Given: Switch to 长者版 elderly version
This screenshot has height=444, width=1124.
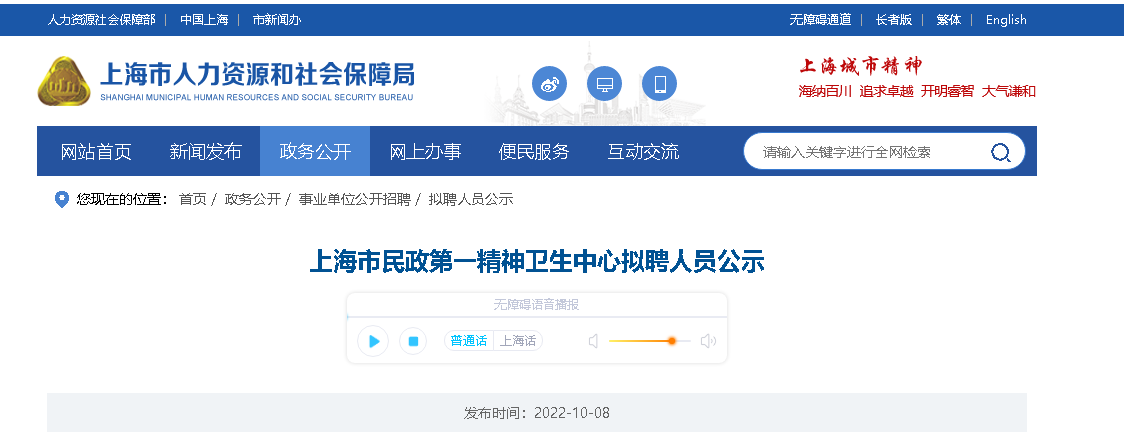Looking at the screenshot, I should click(x=894, y=20).
